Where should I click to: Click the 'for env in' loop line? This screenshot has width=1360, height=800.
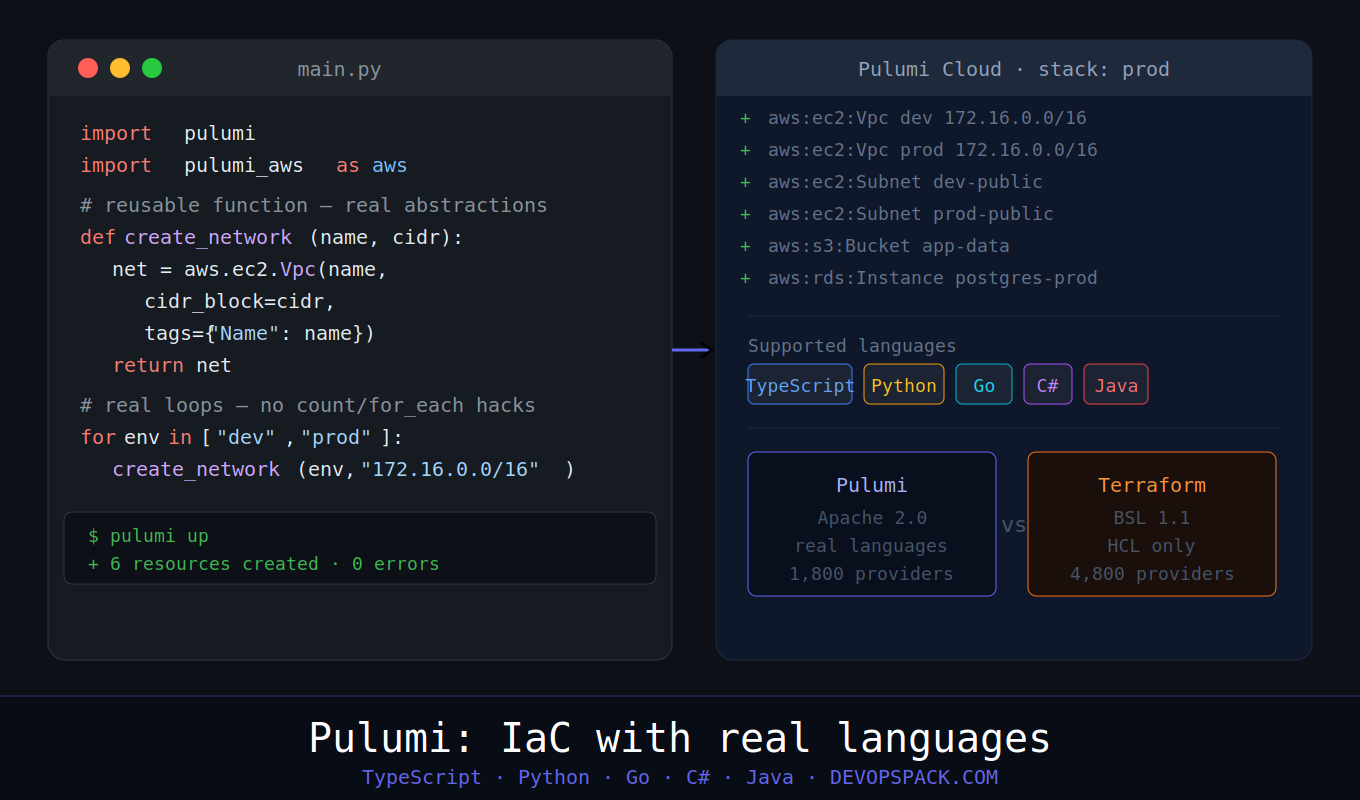[x=241, y=437]
